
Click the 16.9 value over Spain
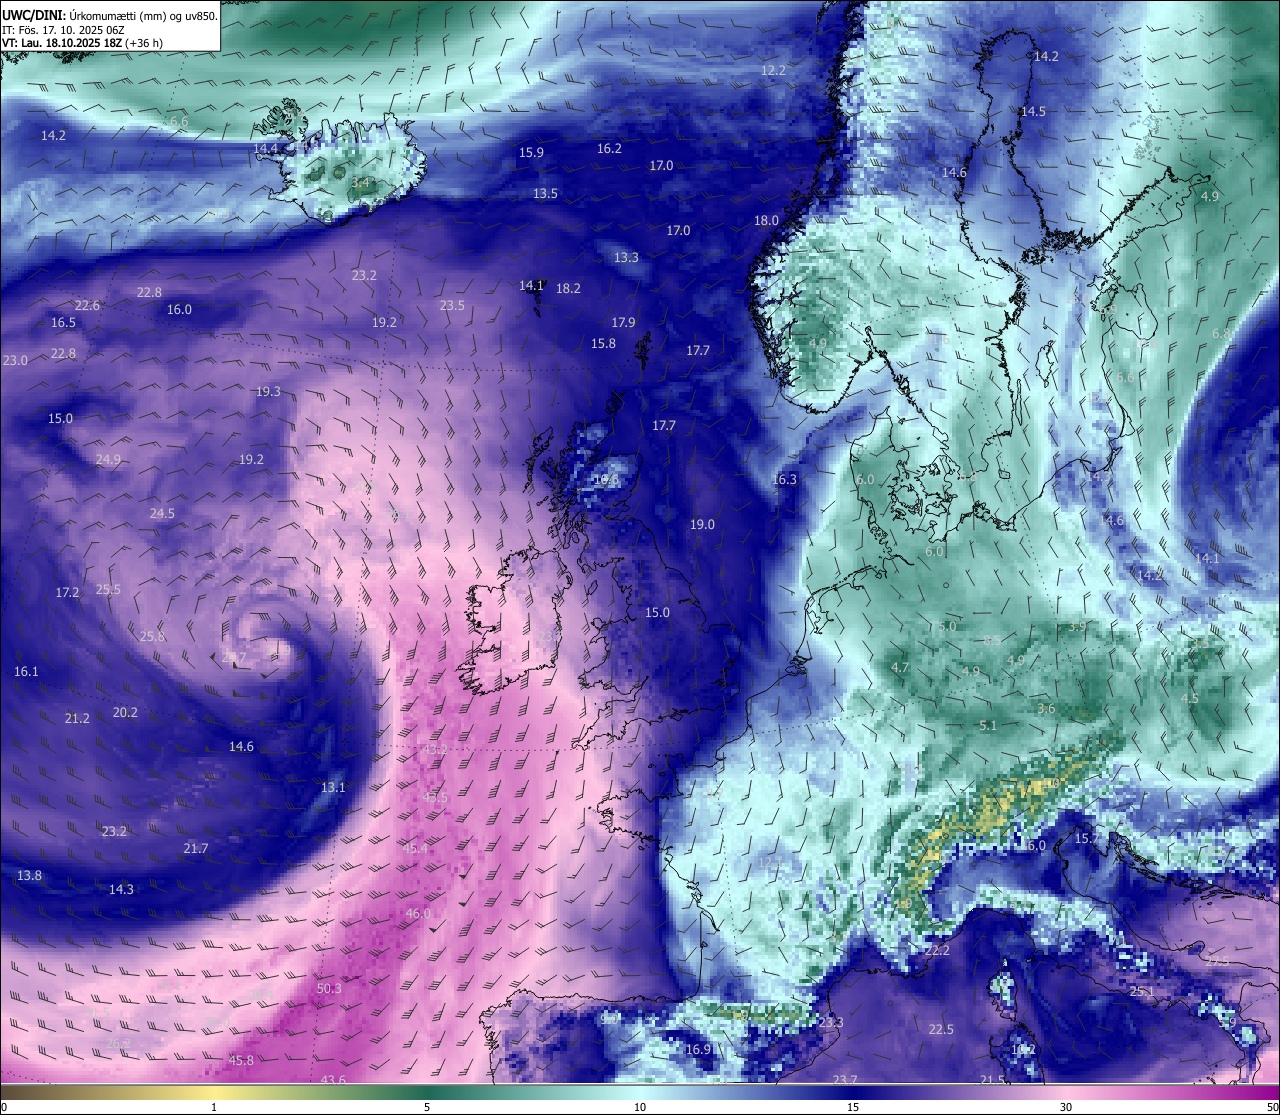click(698, 1050)
